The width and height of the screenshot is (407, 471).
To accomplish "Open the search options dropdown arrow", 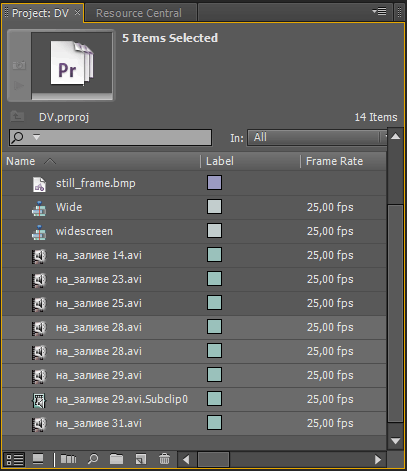I will click(36, 137).
